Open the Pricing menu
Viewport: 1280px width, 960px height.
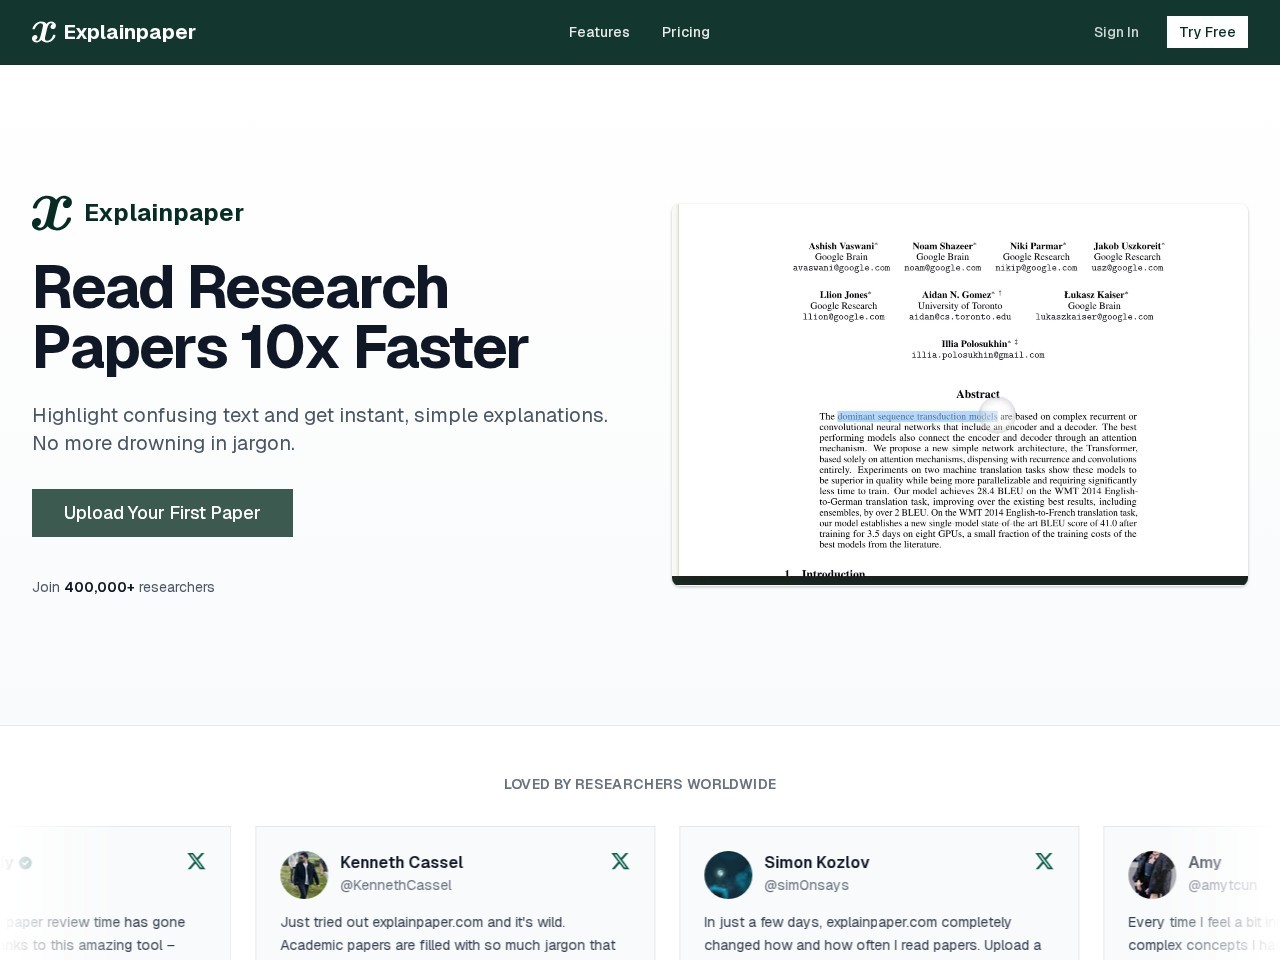pyautogui.click(x=686, y=32)
